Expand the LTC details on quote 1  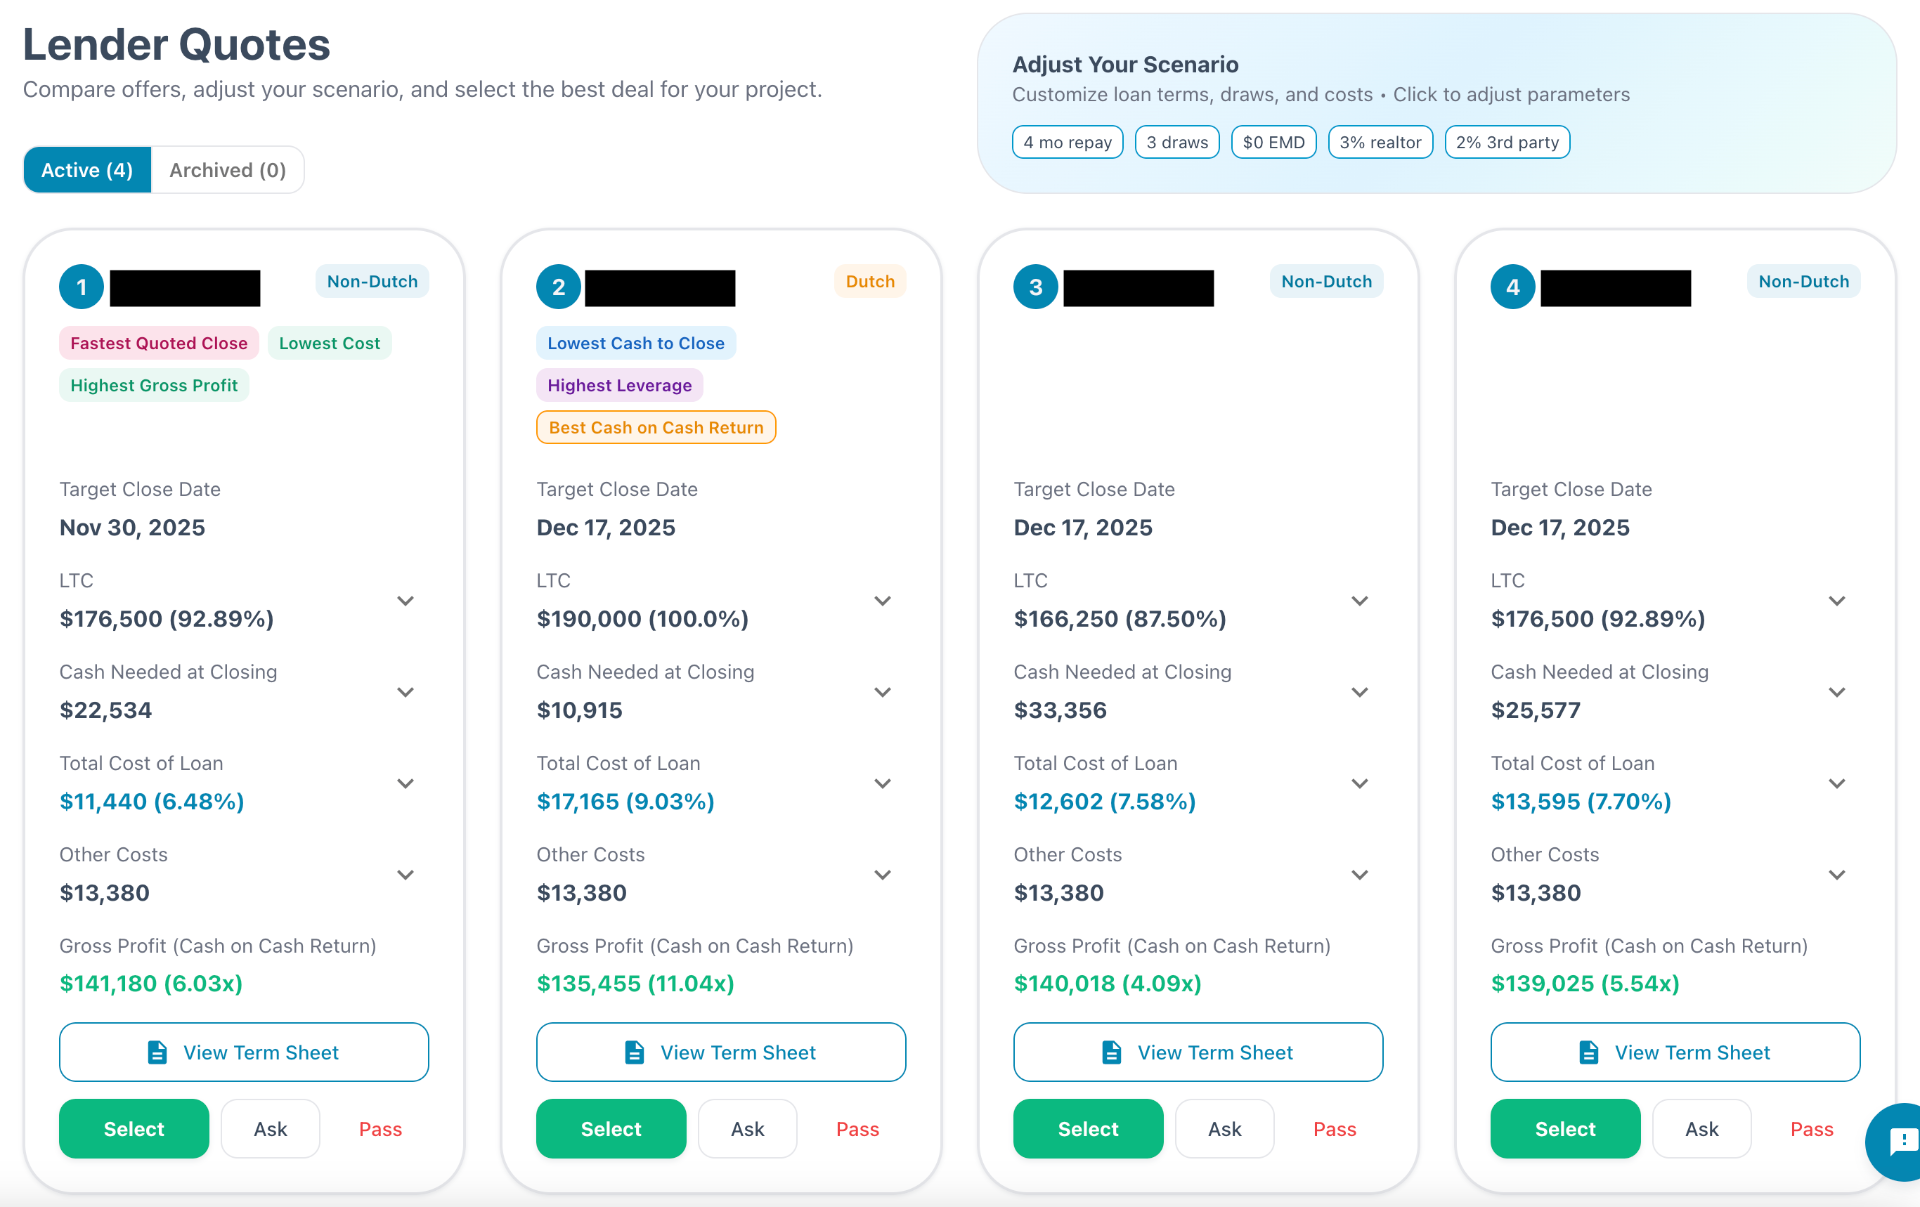tap(405, 600)
